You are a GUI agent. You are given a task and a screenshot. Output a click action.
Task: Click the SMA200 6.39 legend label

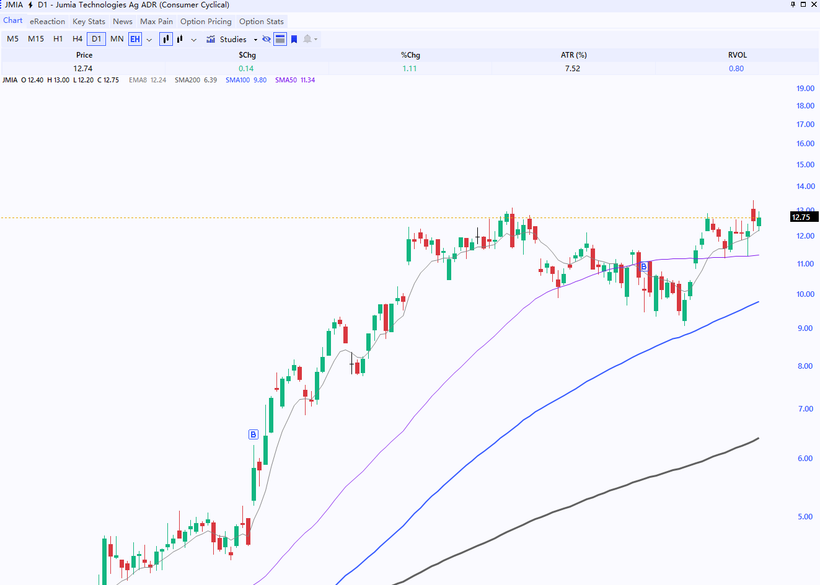(196, 80)
